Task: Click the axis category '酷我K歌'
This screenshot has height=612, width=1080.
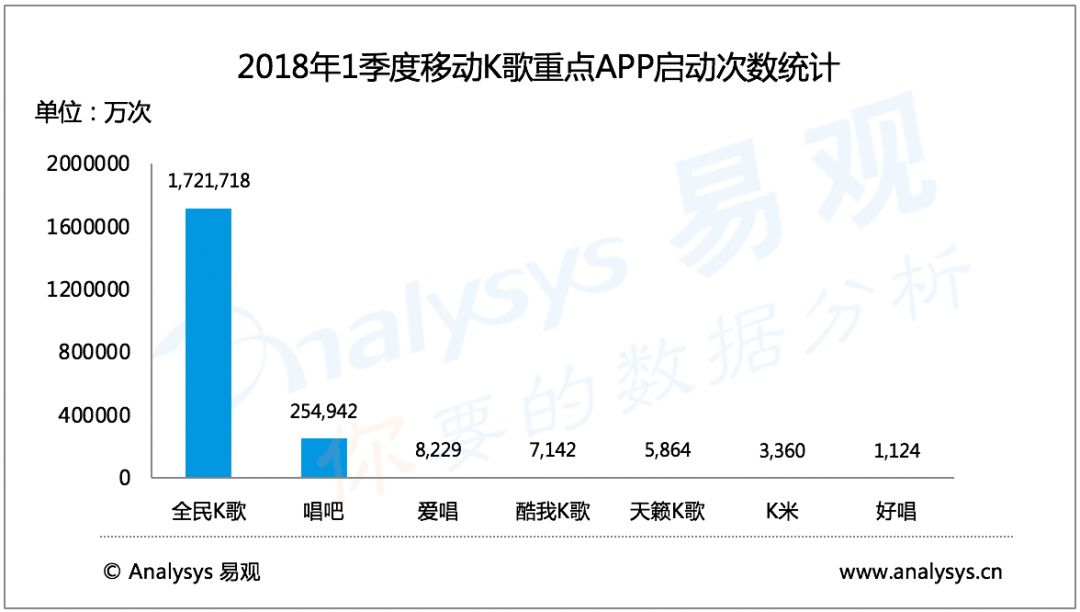Action: pos(552,511)
